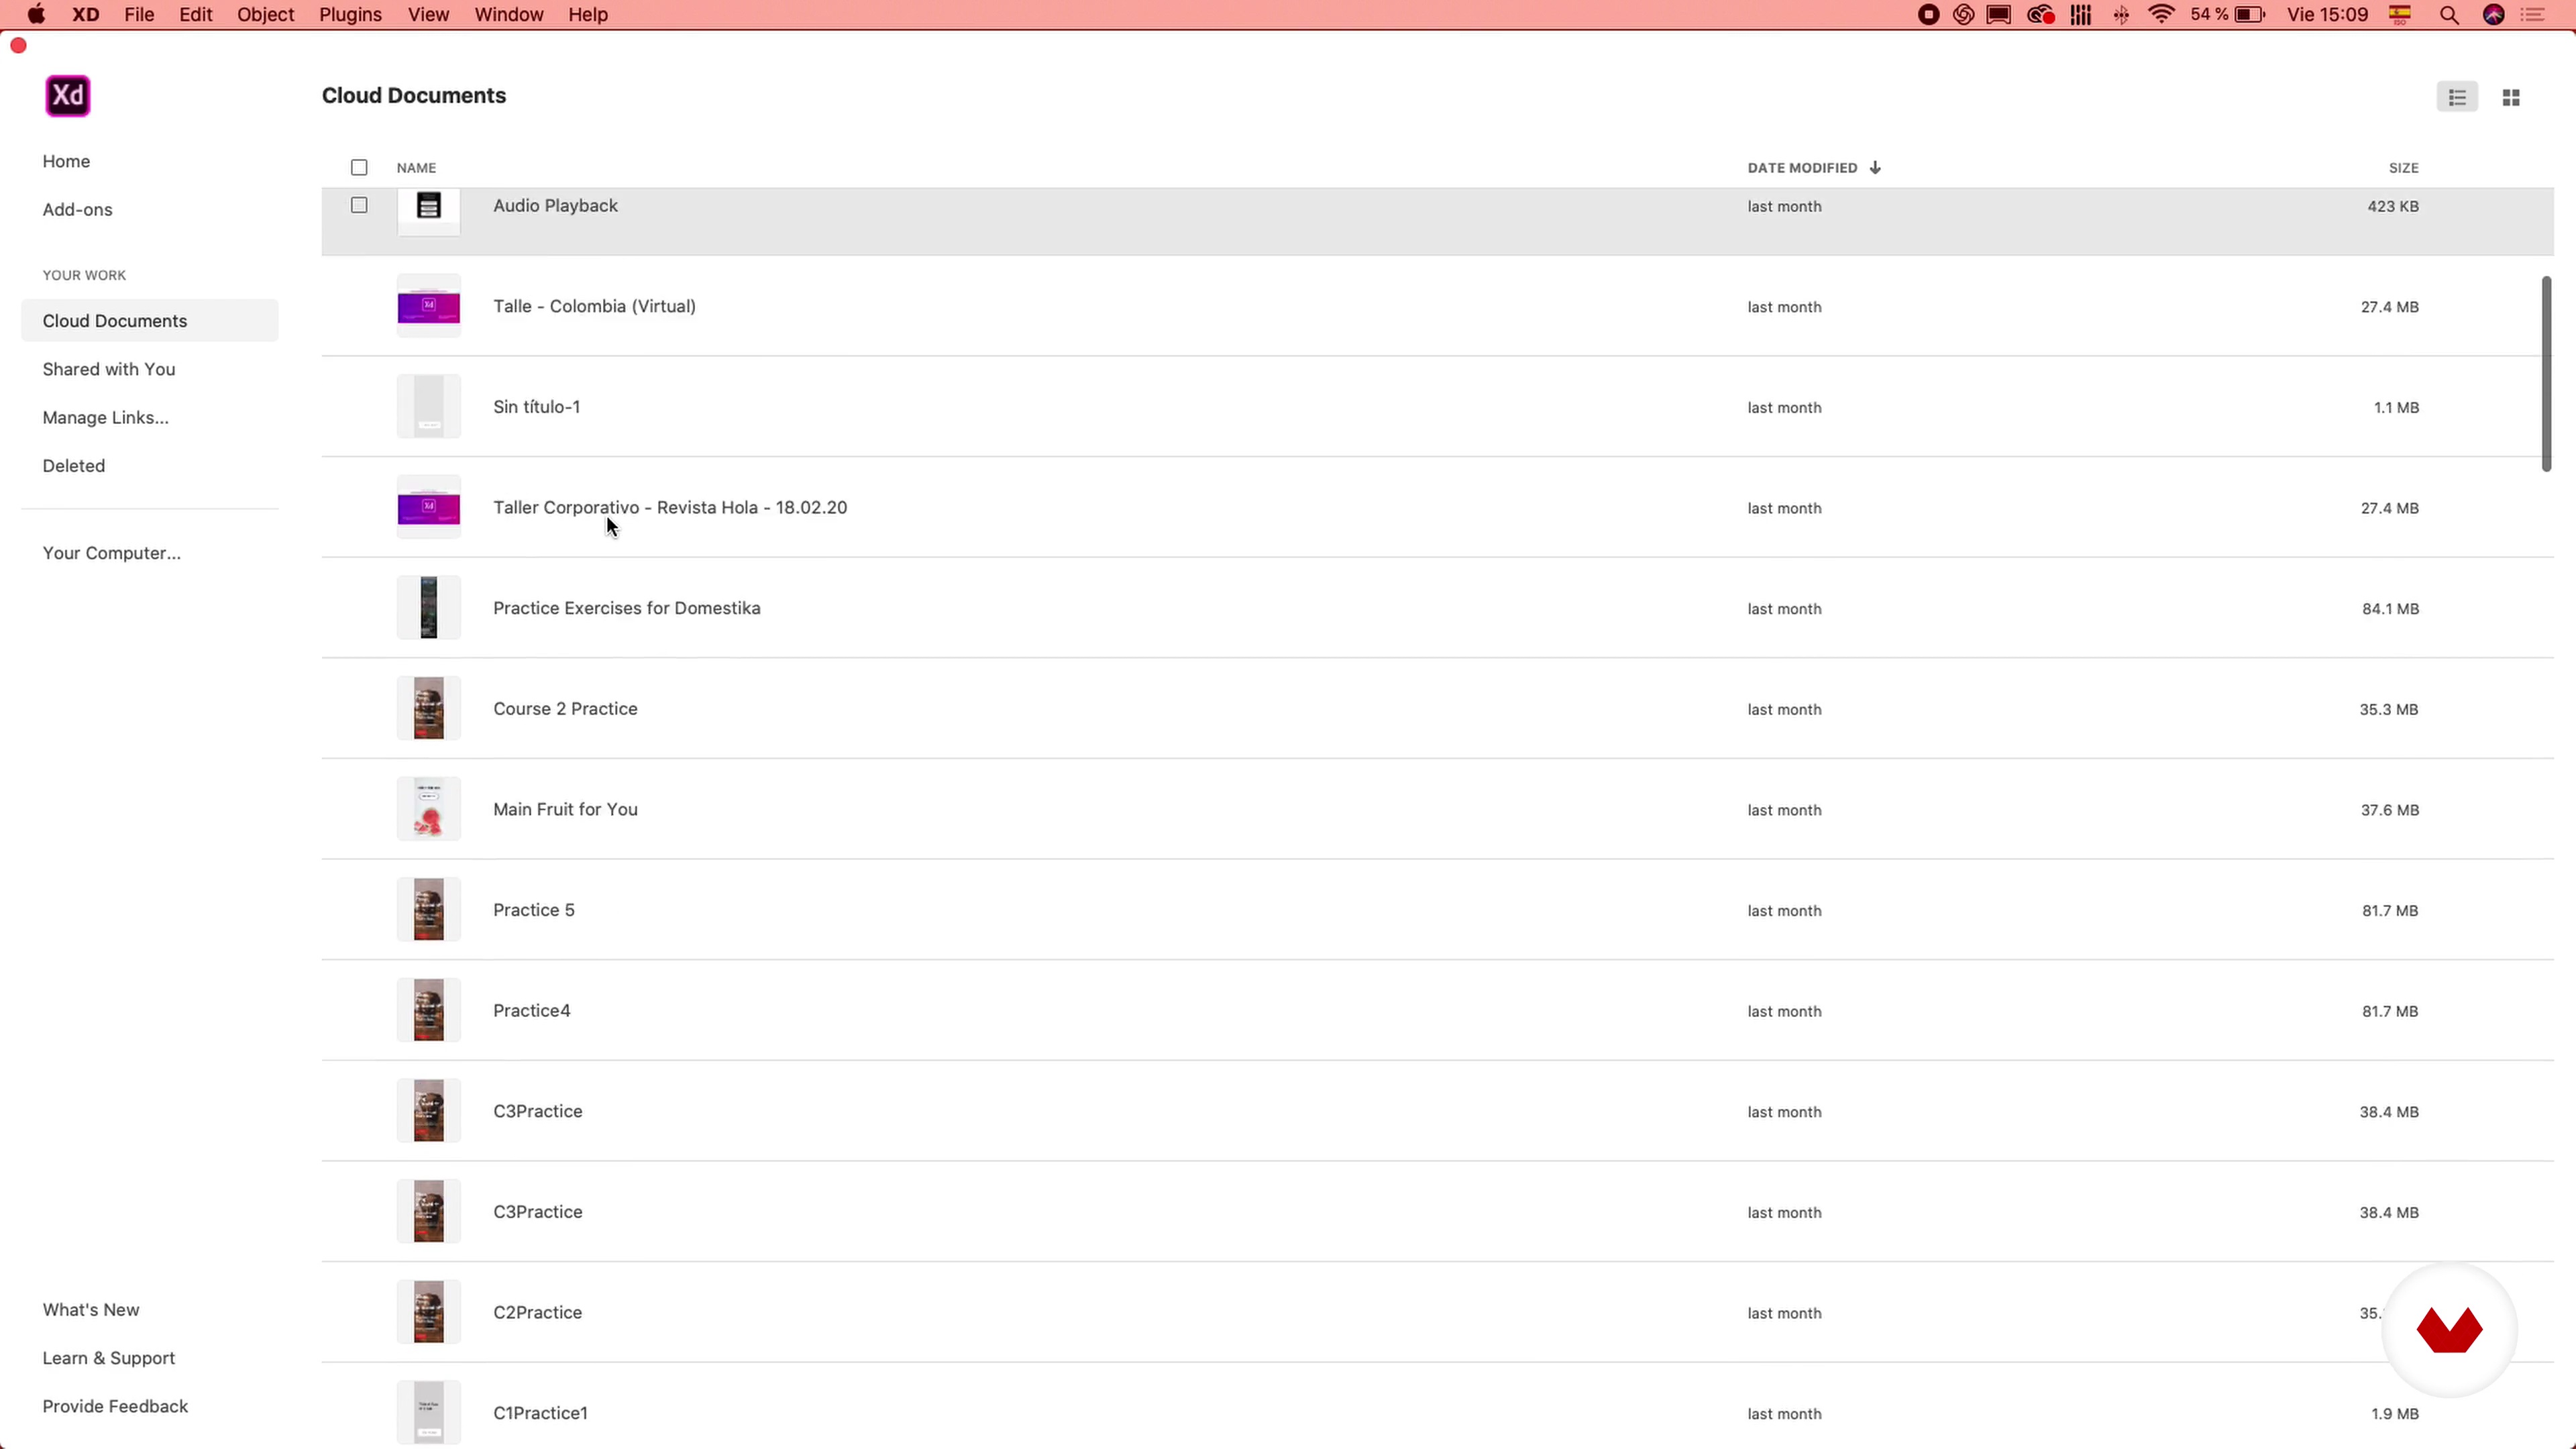Browse Your Computer for files

coord(112,553)
